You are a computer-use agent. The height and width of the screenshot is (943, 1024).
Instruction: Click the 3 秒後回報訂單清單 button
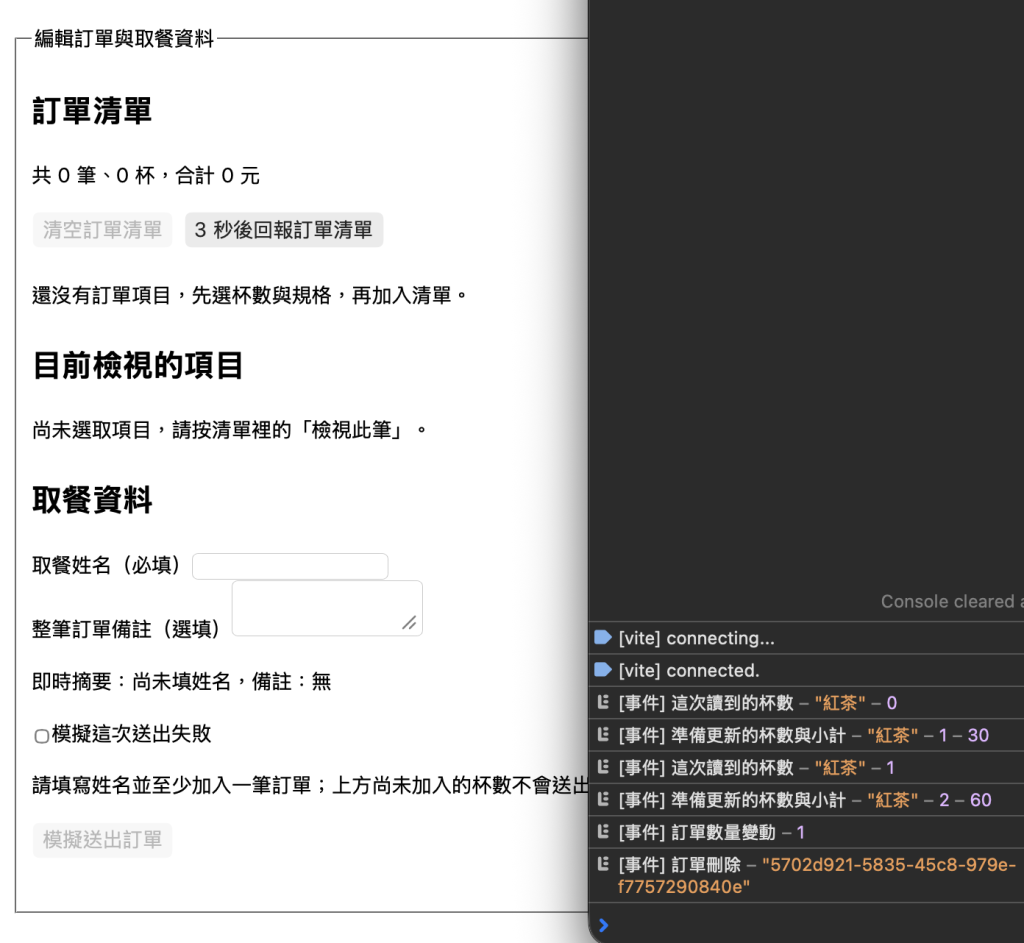coord(284,230)
